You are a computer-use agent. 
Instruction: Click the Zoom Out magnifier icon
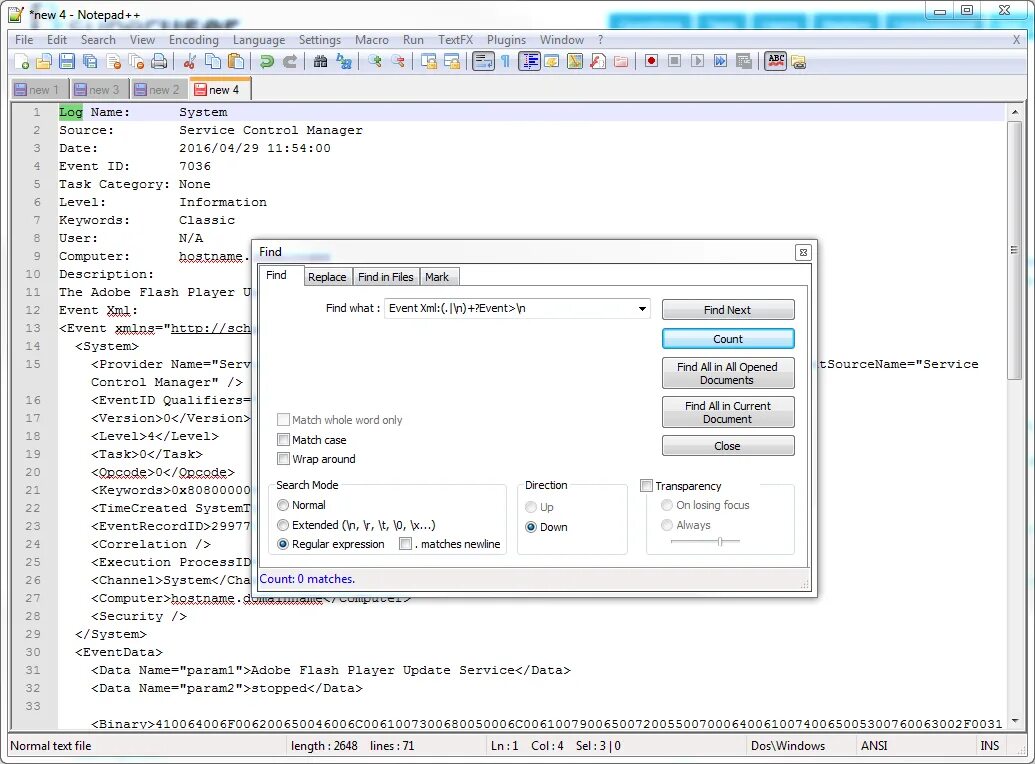coord(398,61)
